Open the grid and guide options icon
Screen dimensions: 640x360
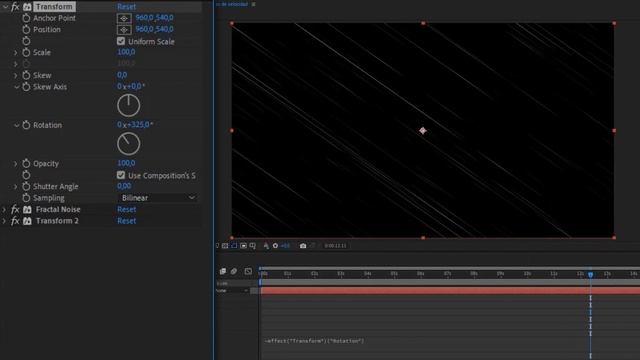(x=253, y=246)
